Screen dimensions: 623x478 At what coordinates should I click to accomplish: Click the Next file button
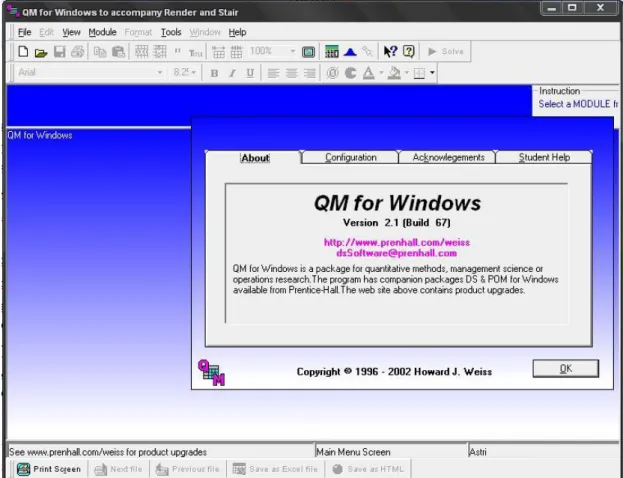click(118, 469)
